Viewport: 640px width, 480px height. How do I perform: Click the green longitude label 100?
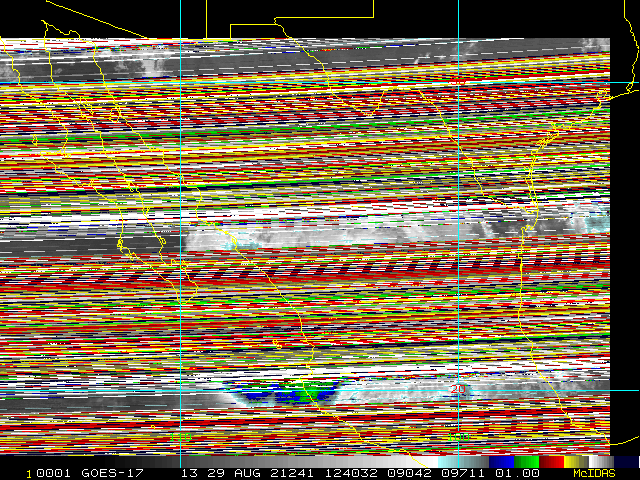coord(458,437)
